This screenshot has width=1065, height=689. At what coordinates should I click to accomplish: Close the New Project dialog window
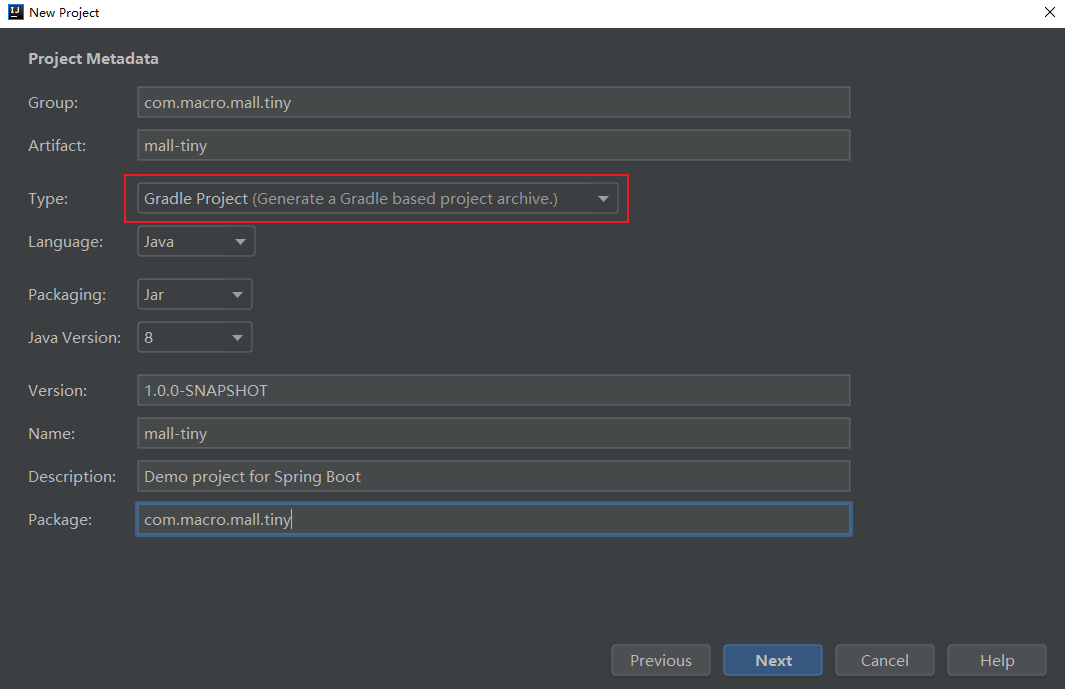point(1050,13)
